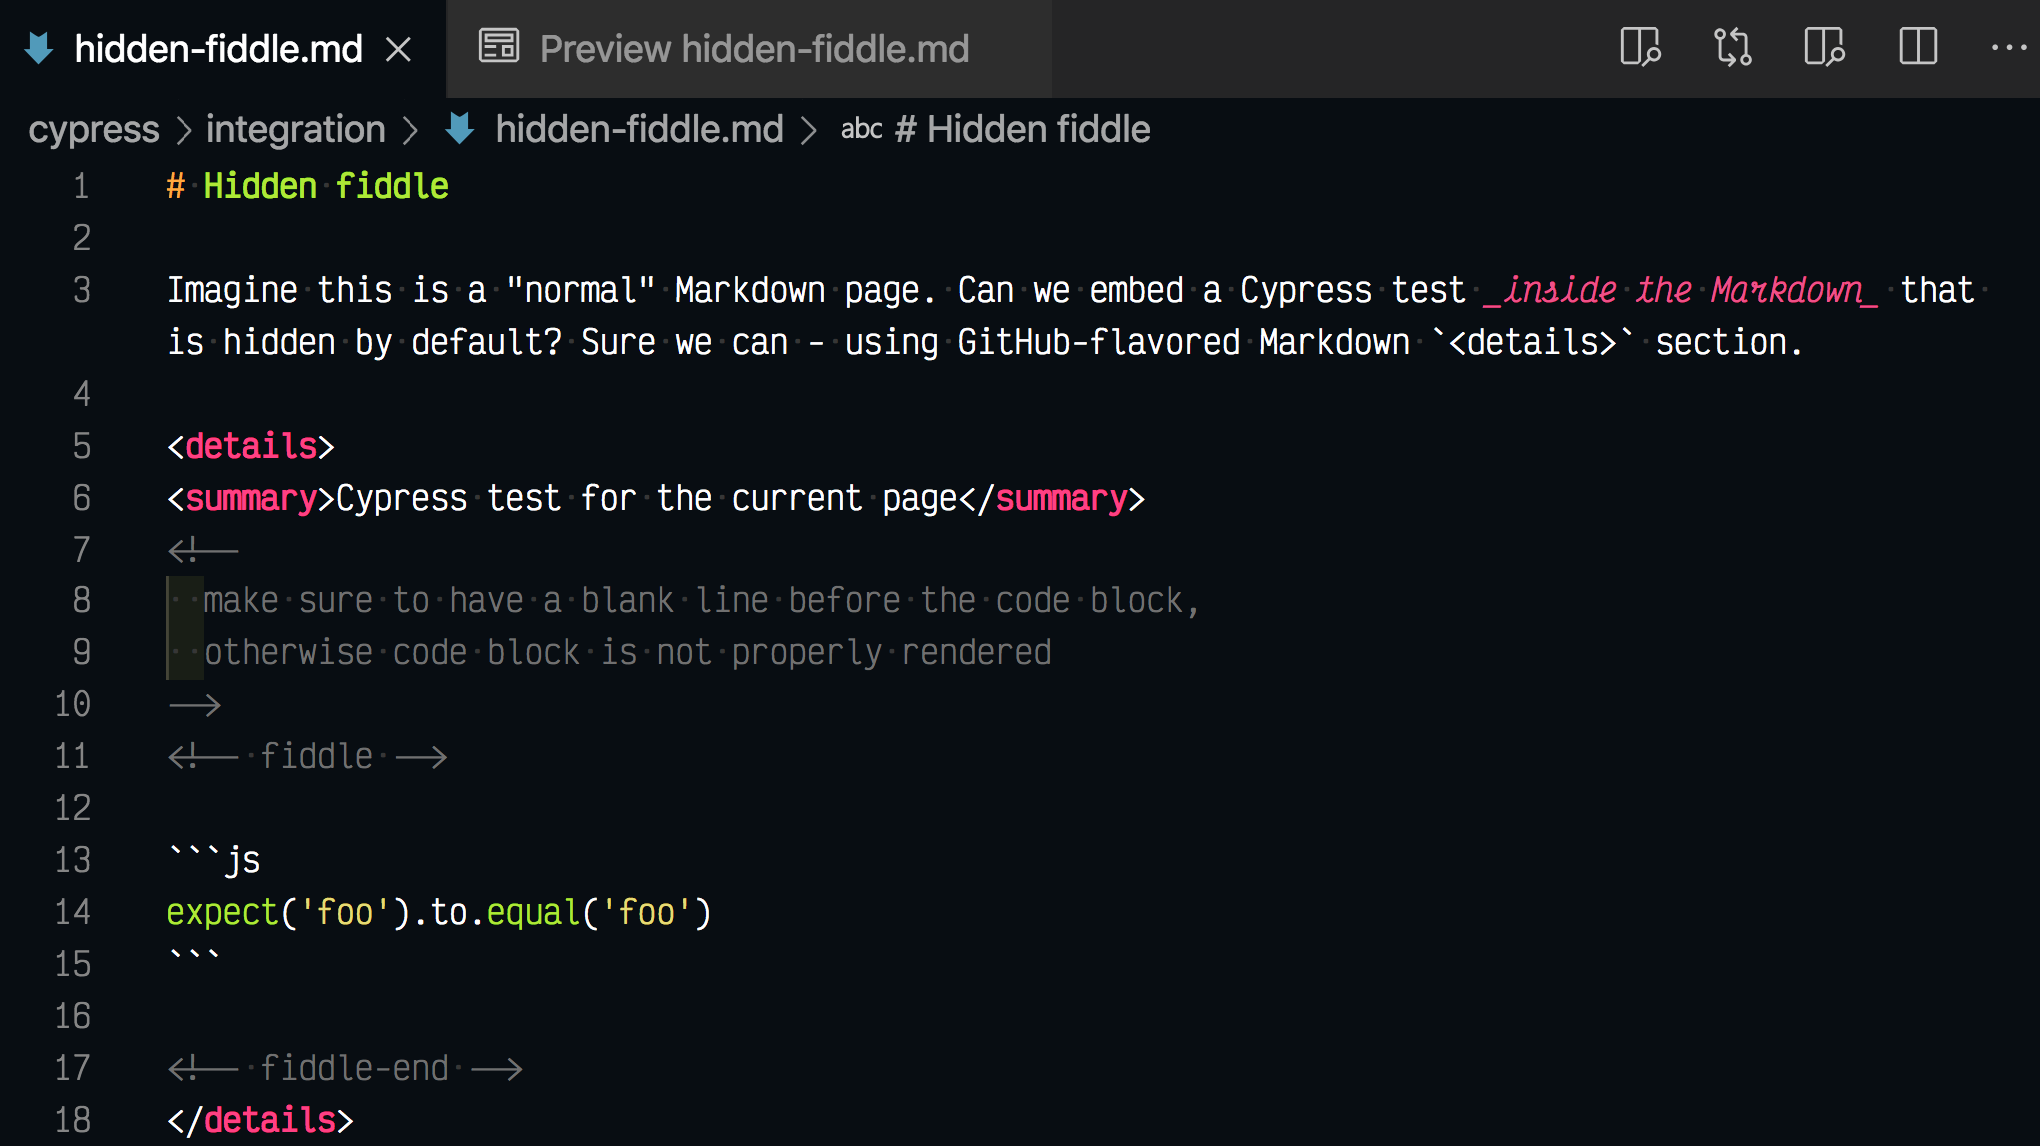The image size is (2040, 1146).
Task: Place cursor on expect('foo') code line
Action: pyautogui.click(x=438, y=913)
